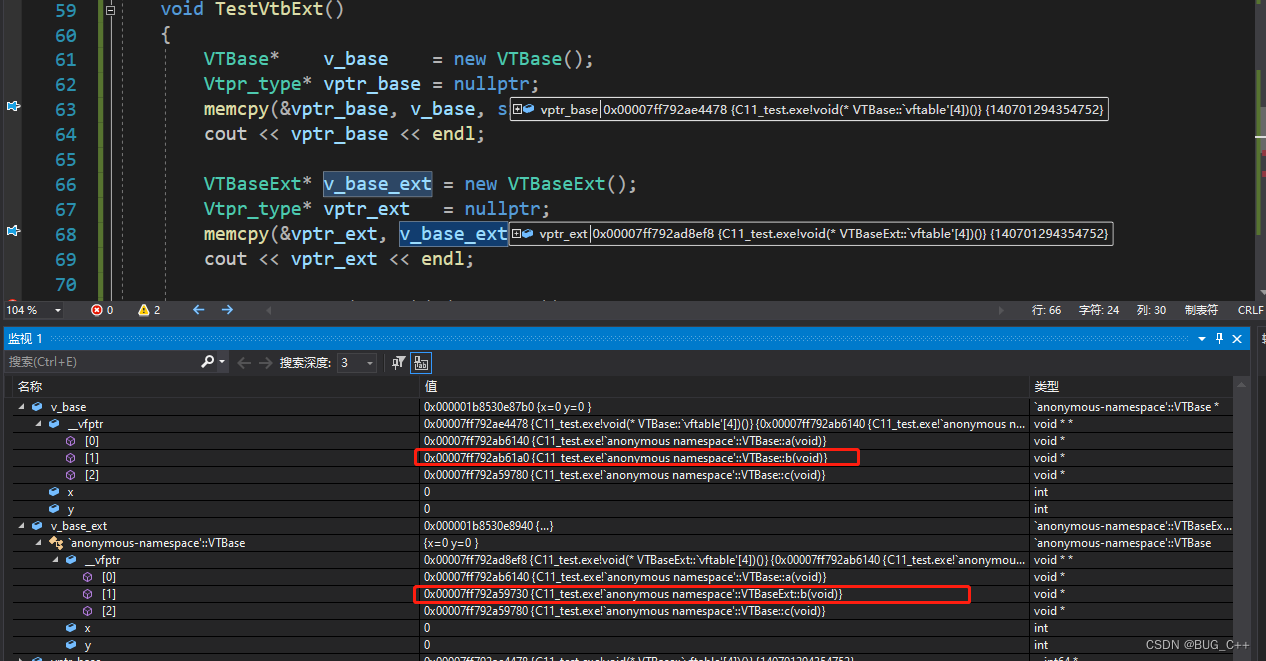The height and width of the screenshot is (661, 1266).
Task: Open the search depth dropdown showing 3
Action: 370,362
